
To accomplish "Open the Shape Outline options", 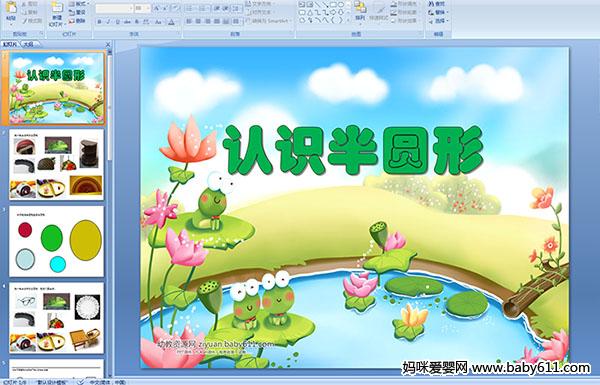I will (x=404, y=12).
